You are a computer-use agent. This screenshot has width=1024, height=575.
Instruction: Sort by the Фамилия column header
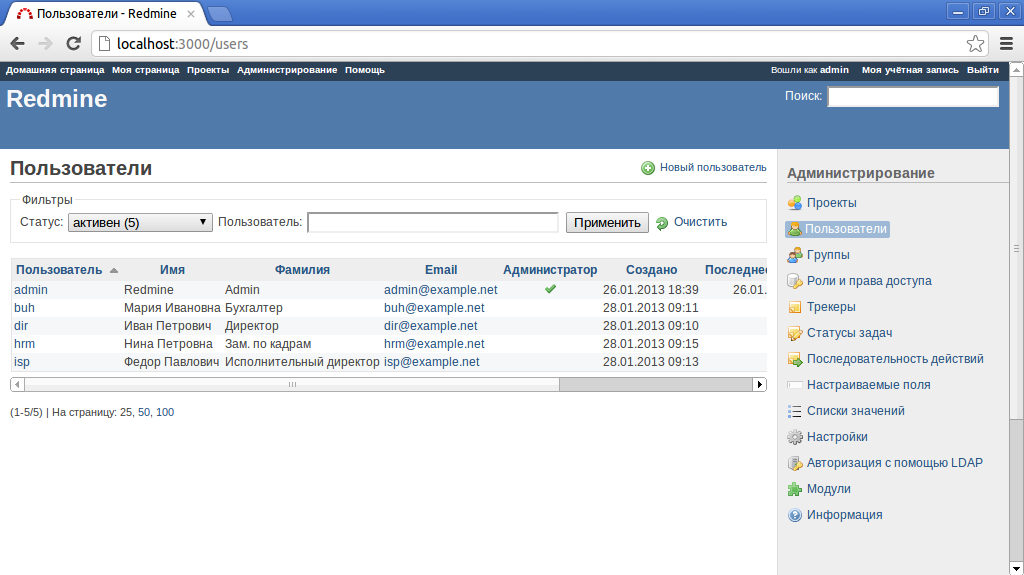click(302, 270)
